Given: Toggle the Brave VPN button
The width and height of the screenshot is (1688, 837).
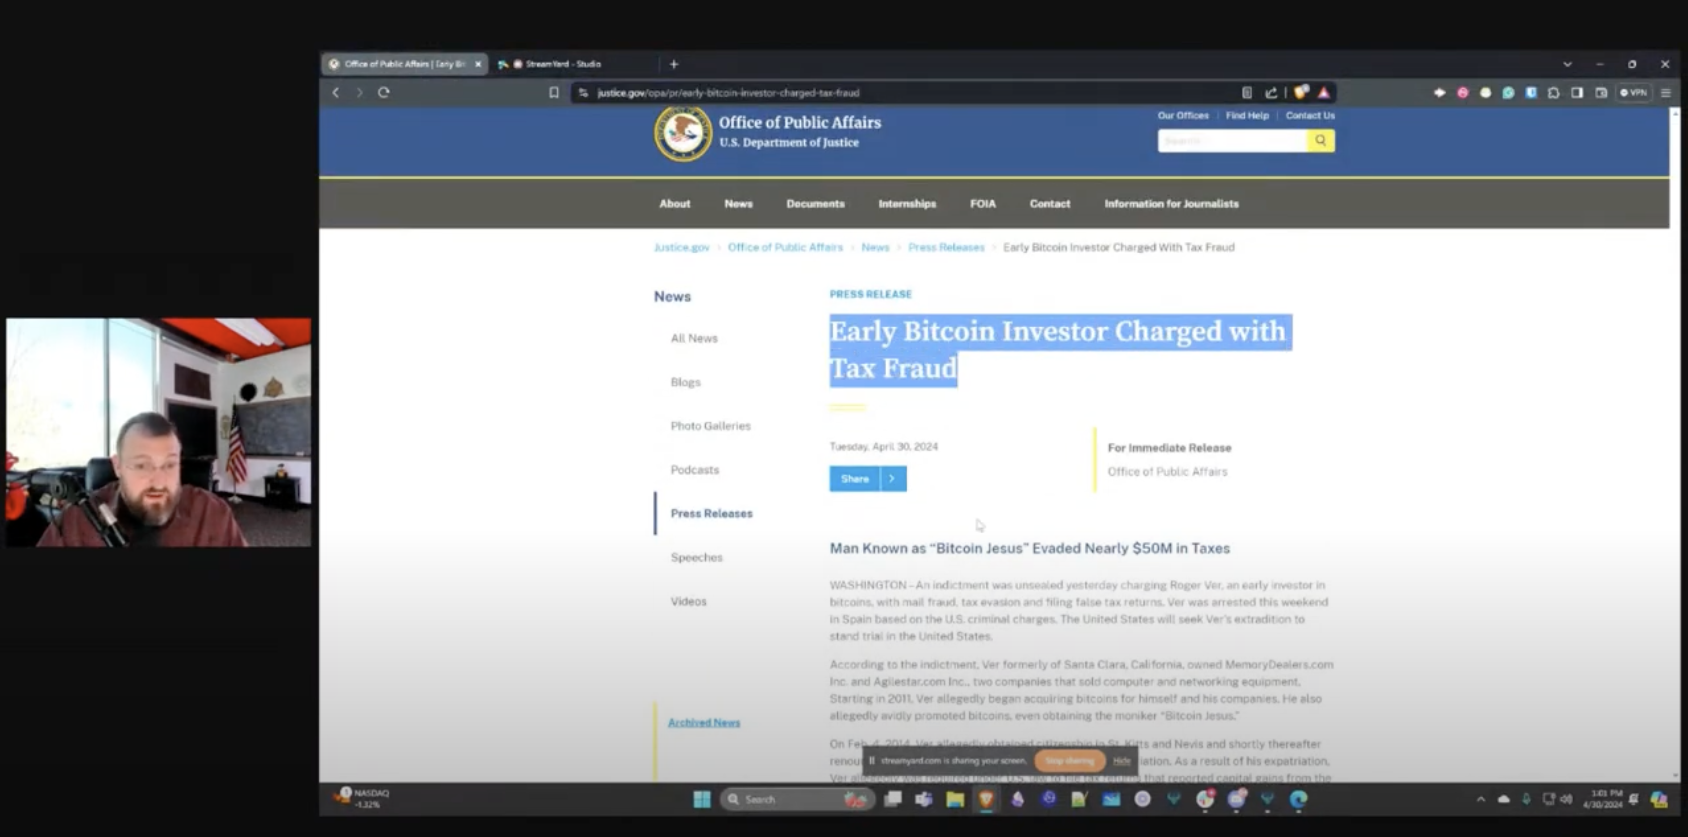Looking at the screenshot, I should (x=1633, y=92).
